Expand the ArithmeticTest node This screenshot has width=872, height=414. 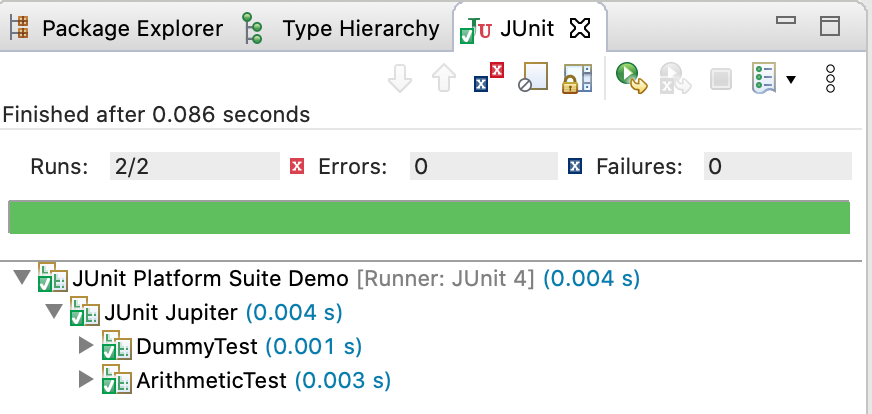(x=86, y=380)
